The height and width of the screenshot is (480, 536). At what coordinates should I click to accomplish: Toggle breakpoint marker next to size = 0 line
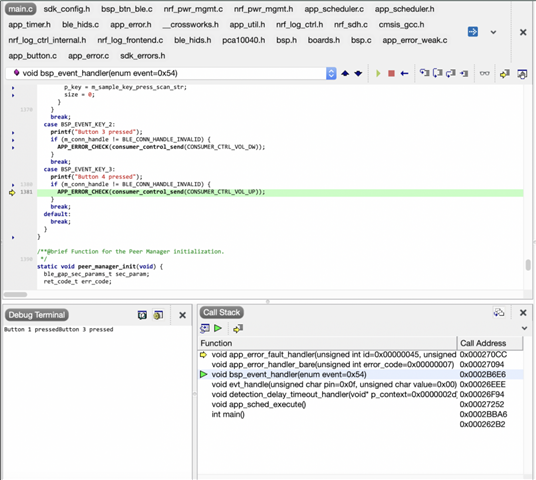point(13,95)
